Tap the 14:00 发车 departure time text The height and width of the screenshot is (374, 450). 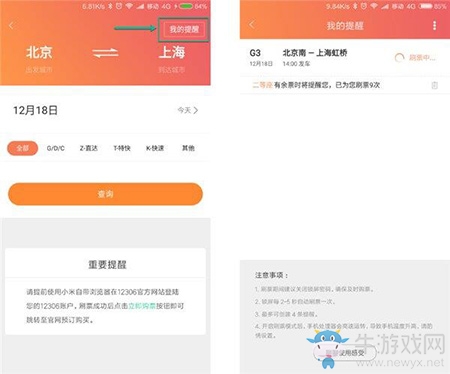(x=296, y=64)
